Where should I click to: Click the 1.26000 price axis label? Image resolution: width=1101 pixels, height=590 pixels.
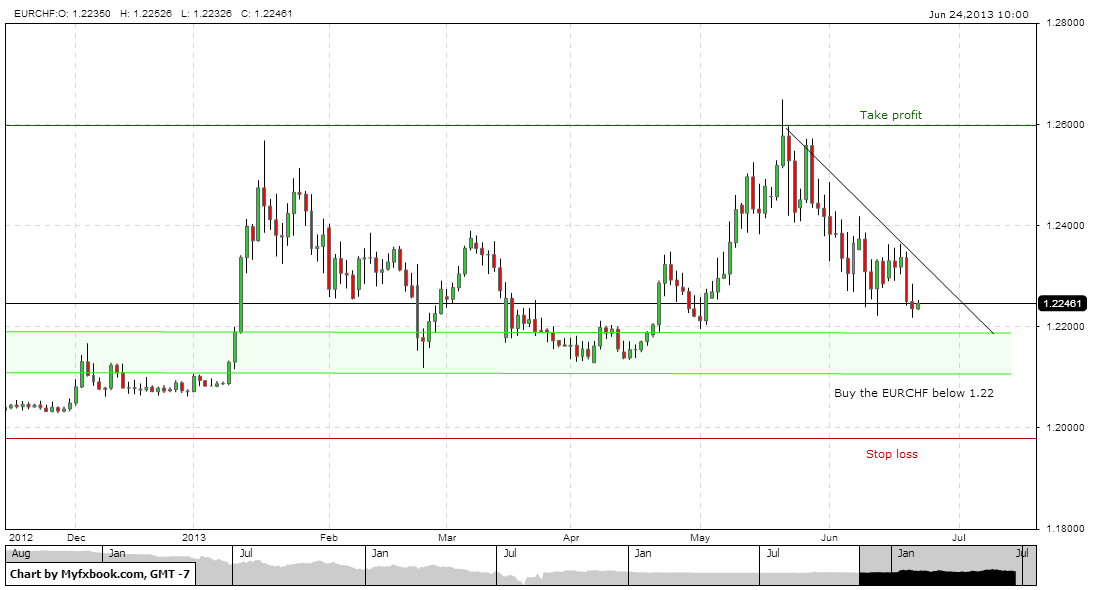coord(1064,124)
